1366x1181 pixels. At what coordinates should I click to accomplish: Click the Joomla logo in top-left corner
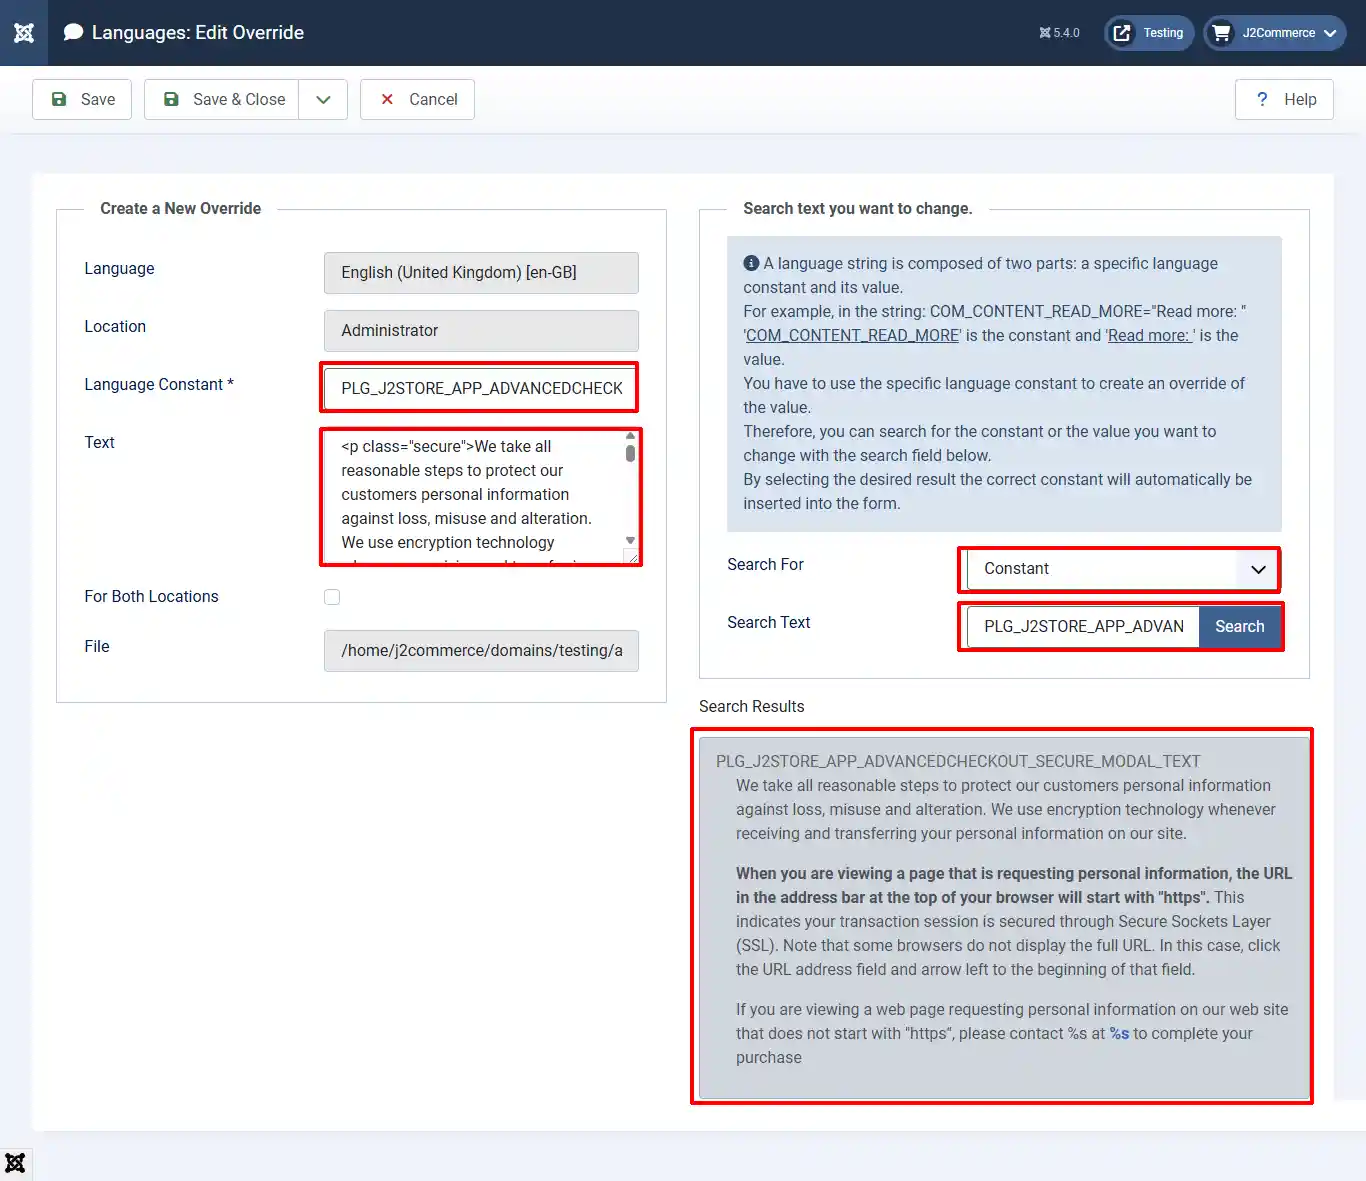click(24, 33)
